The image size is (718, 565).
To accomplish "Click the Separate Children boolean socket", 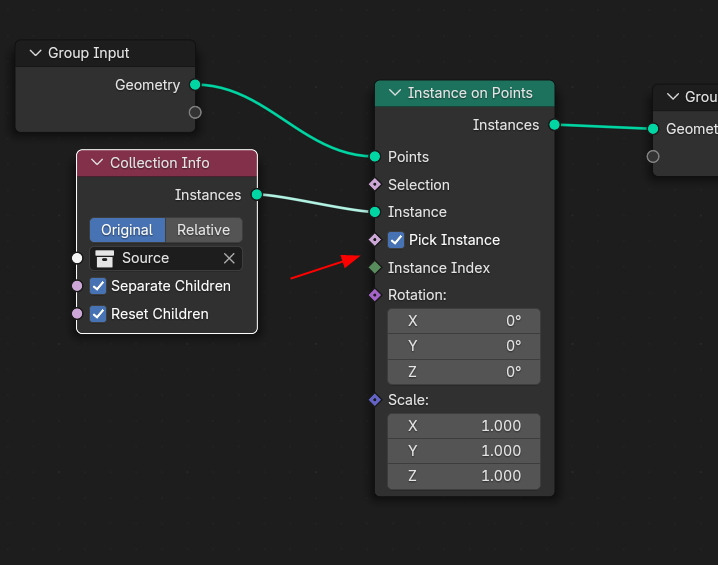I will pos(77,286).
